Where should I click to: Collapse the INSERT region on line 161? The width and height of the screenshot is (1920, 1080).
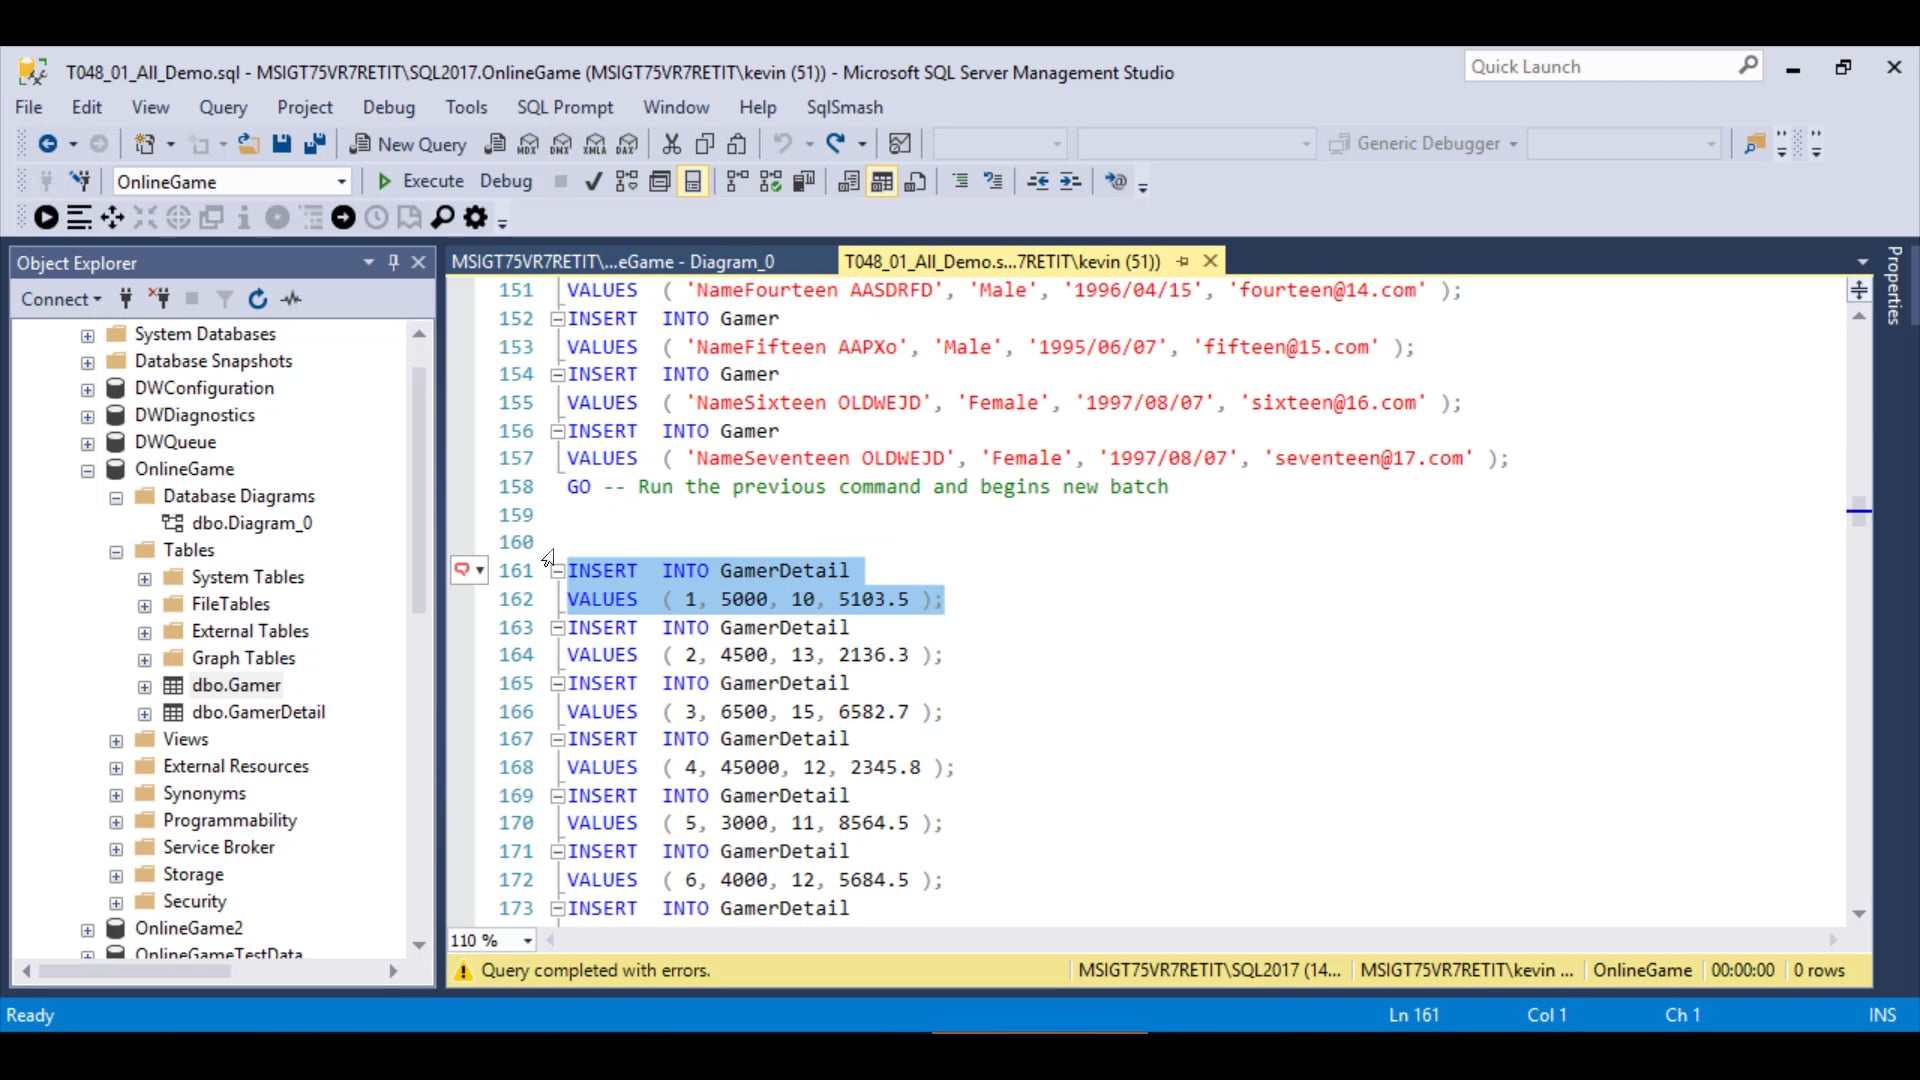click(x=557, y=570)
